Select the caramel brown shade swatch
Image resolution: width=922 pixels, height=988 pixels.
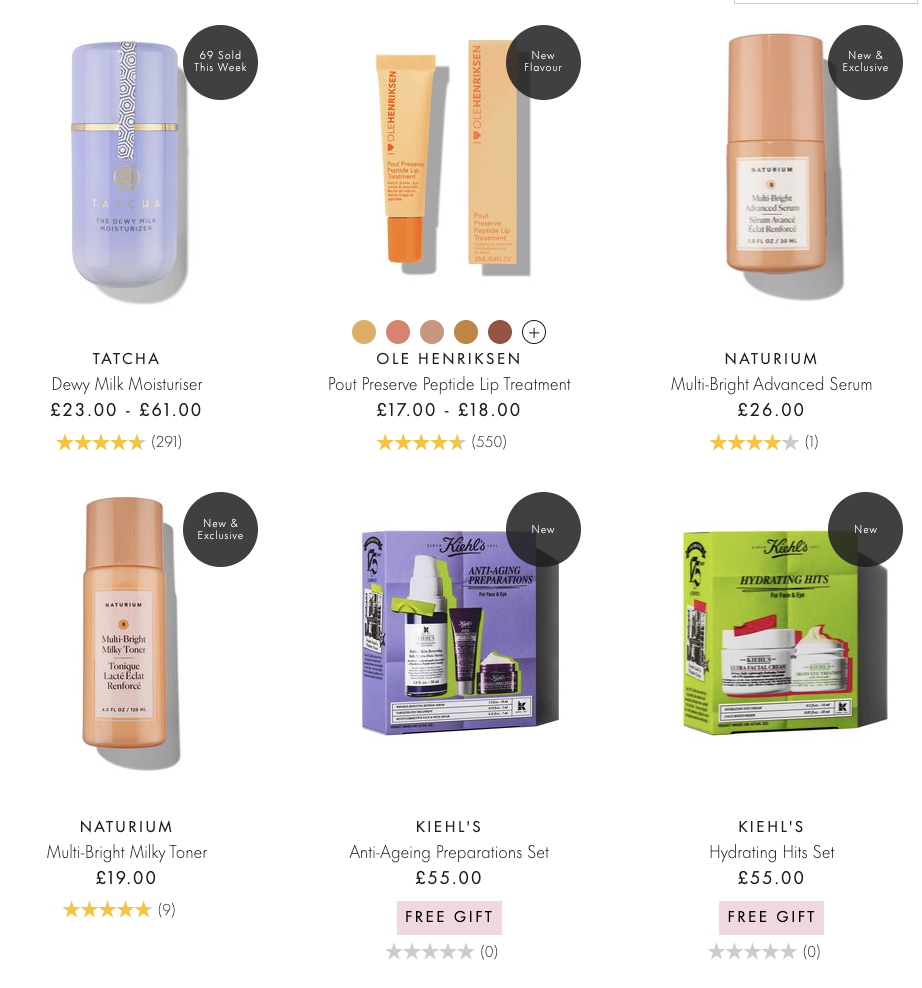[466, 332]
